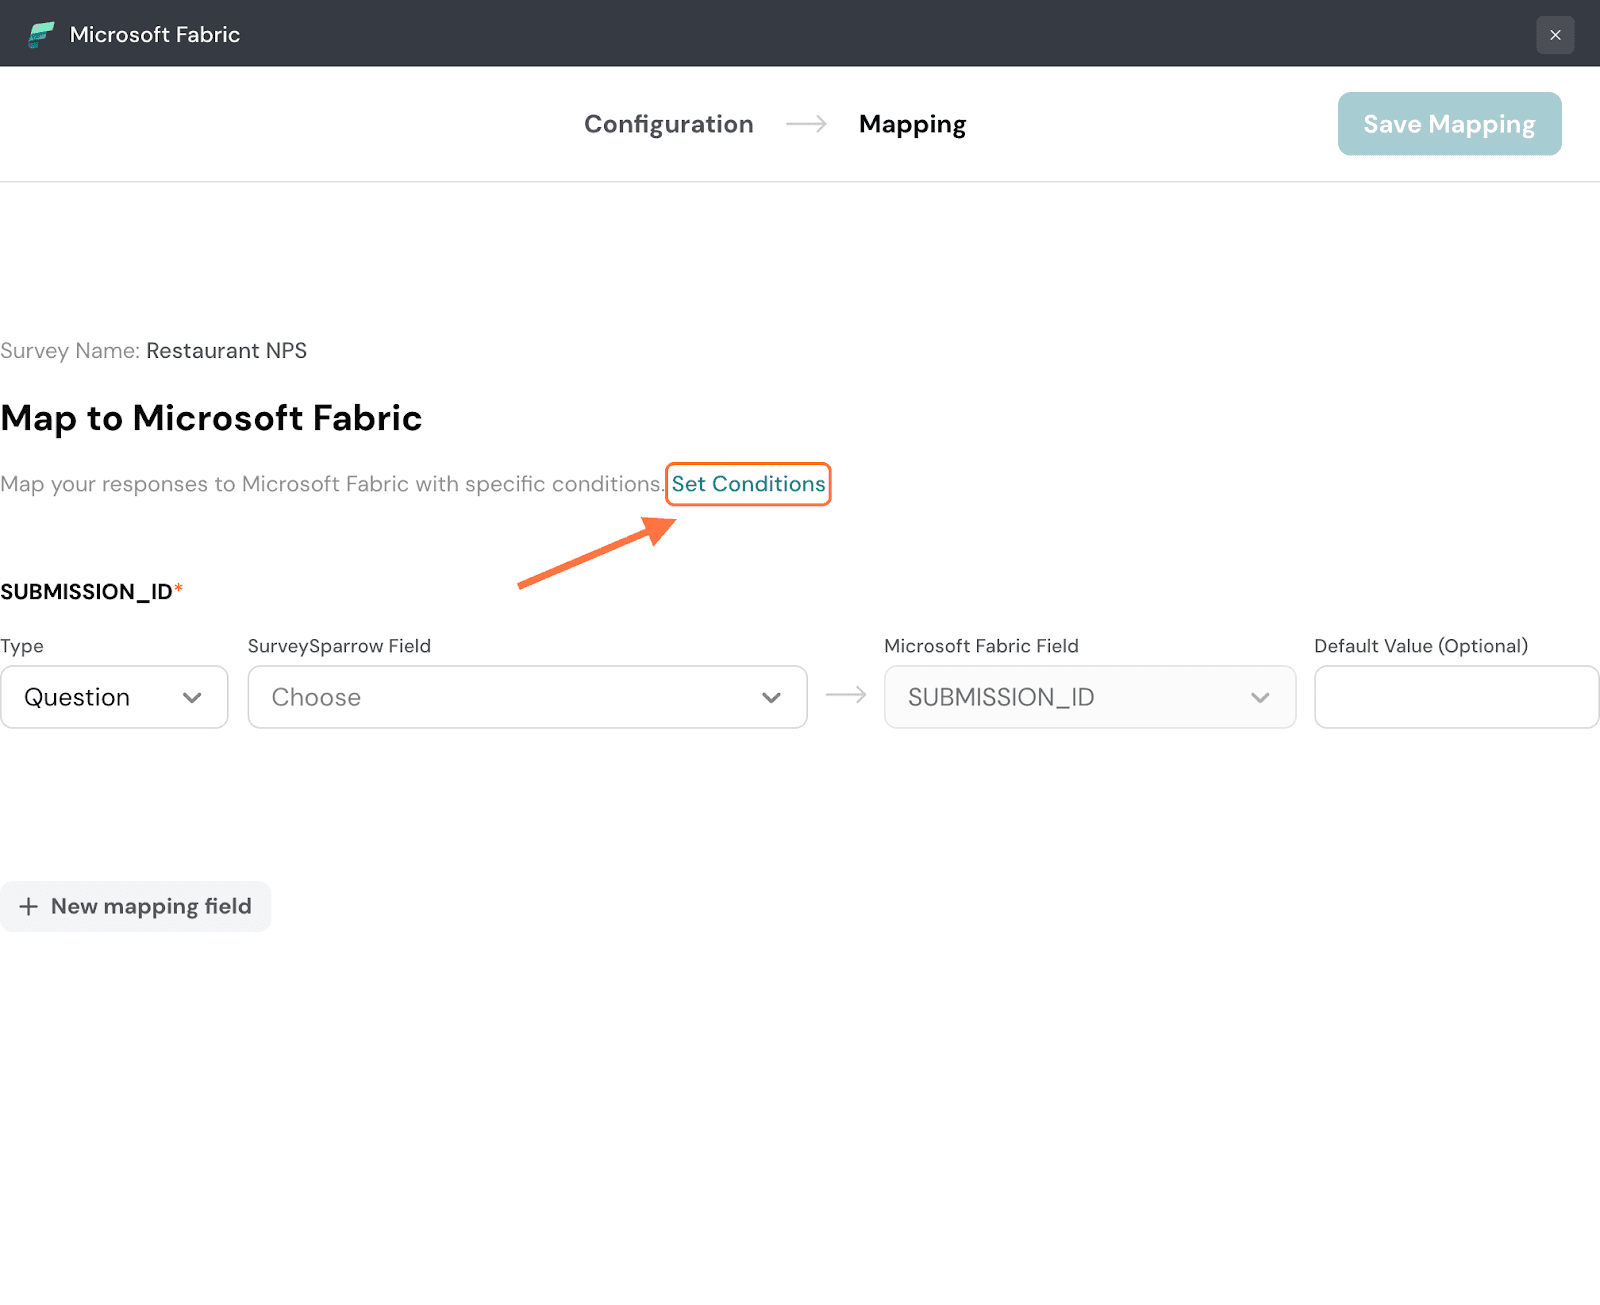Image resolution: width=1600 pixels, height=1305 pixels.
Task: Close the Microsoft Fabric dialog
Action: pos(1555,35)
